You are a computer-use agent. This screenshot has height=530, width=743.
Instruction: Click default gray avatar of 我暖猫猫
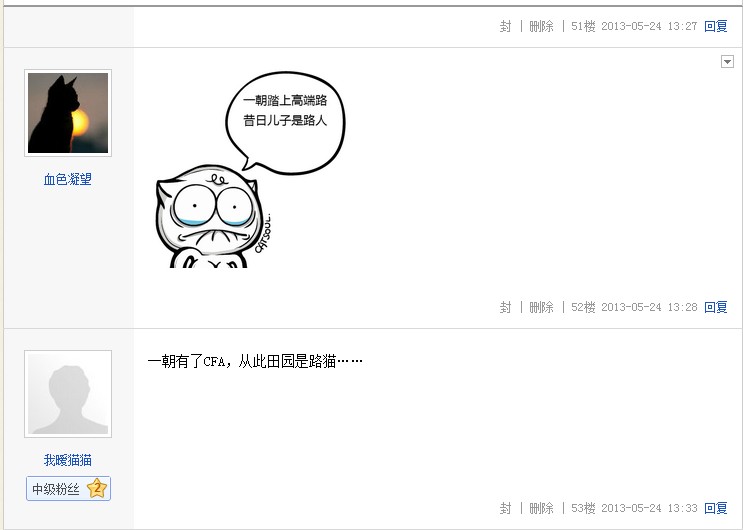coord(68,394)
